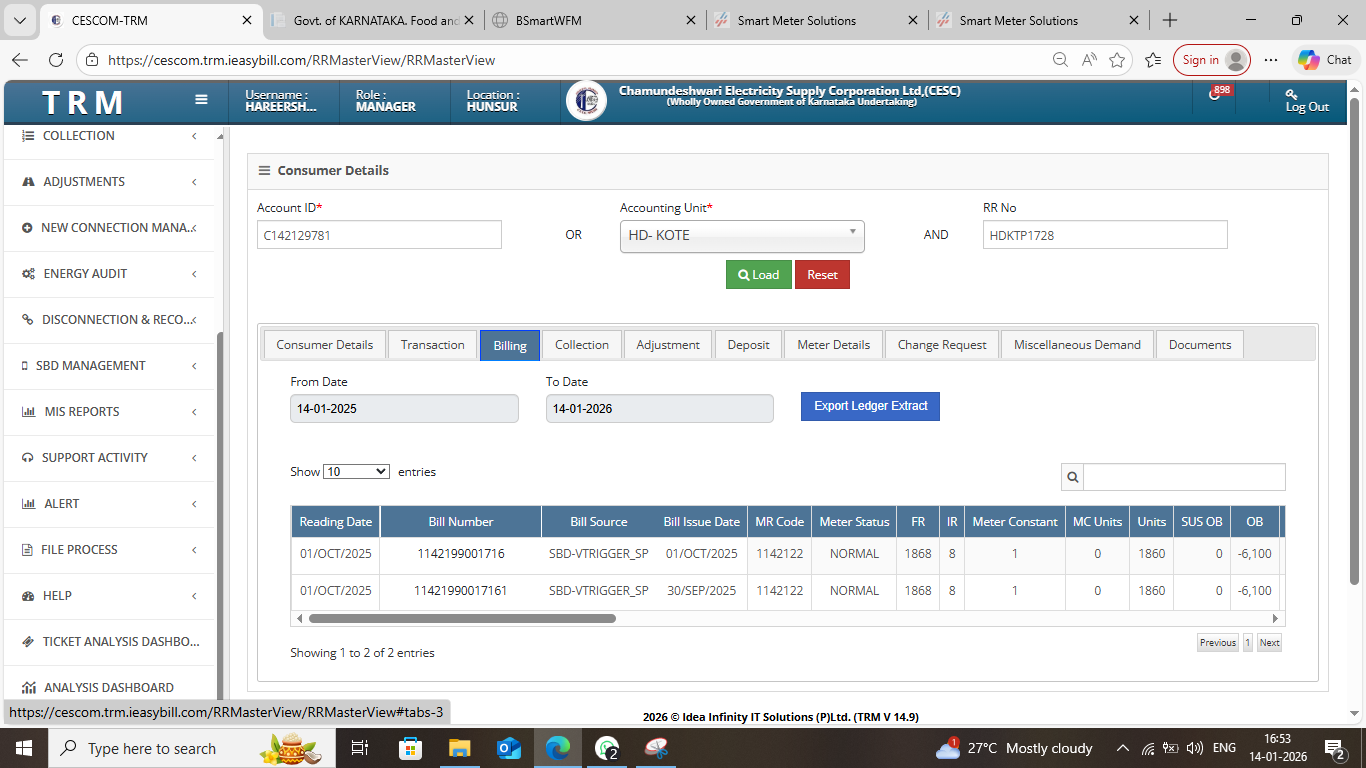Open the Windows Start menu
This screenshot has height=768, width=1366.
tap(23, 748)
